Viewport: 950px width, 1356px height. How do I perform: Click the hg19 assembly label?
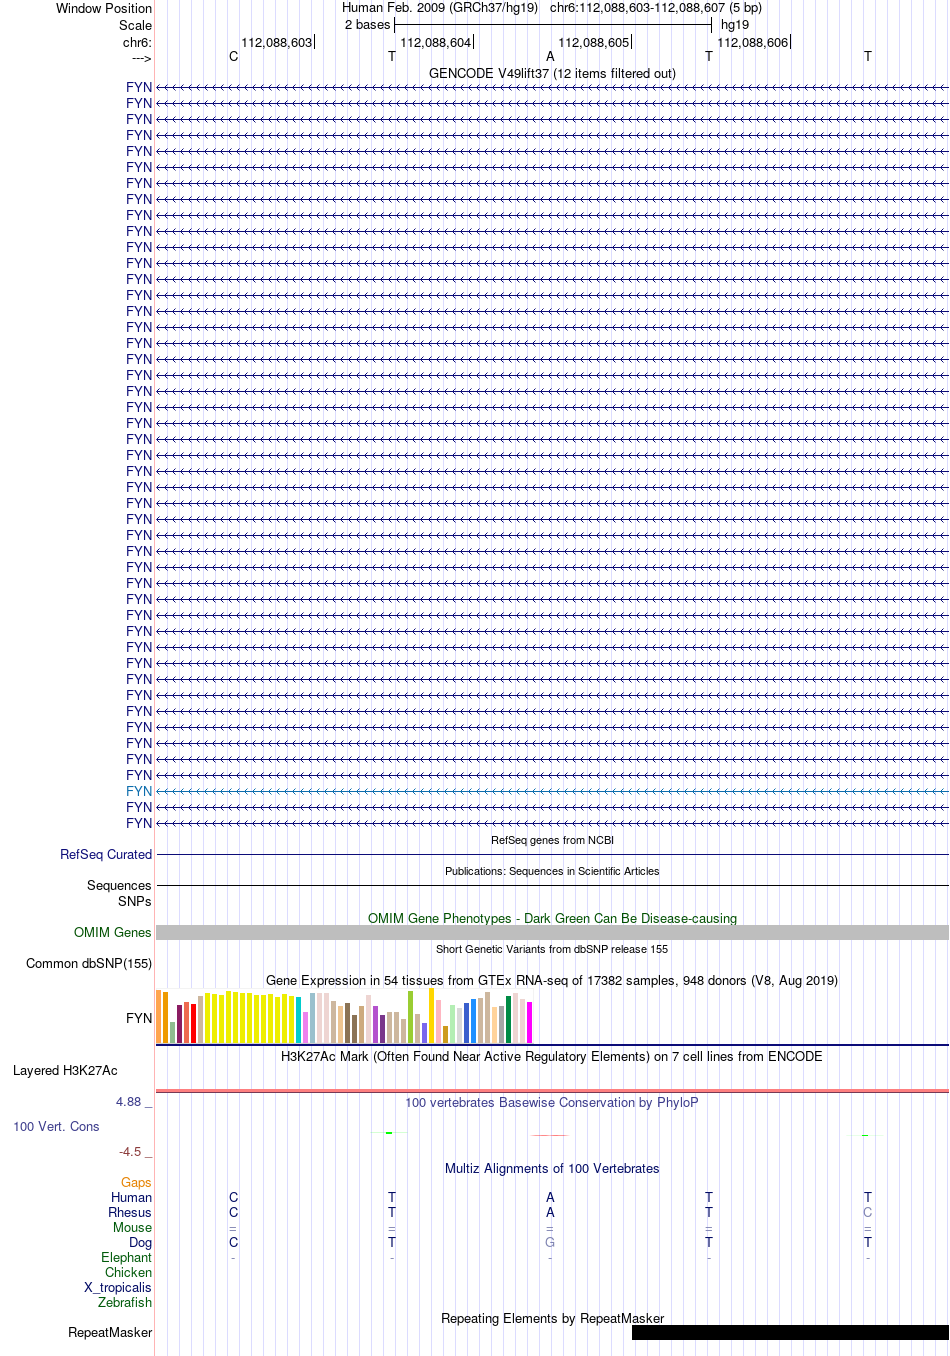(x=735, y=25)
